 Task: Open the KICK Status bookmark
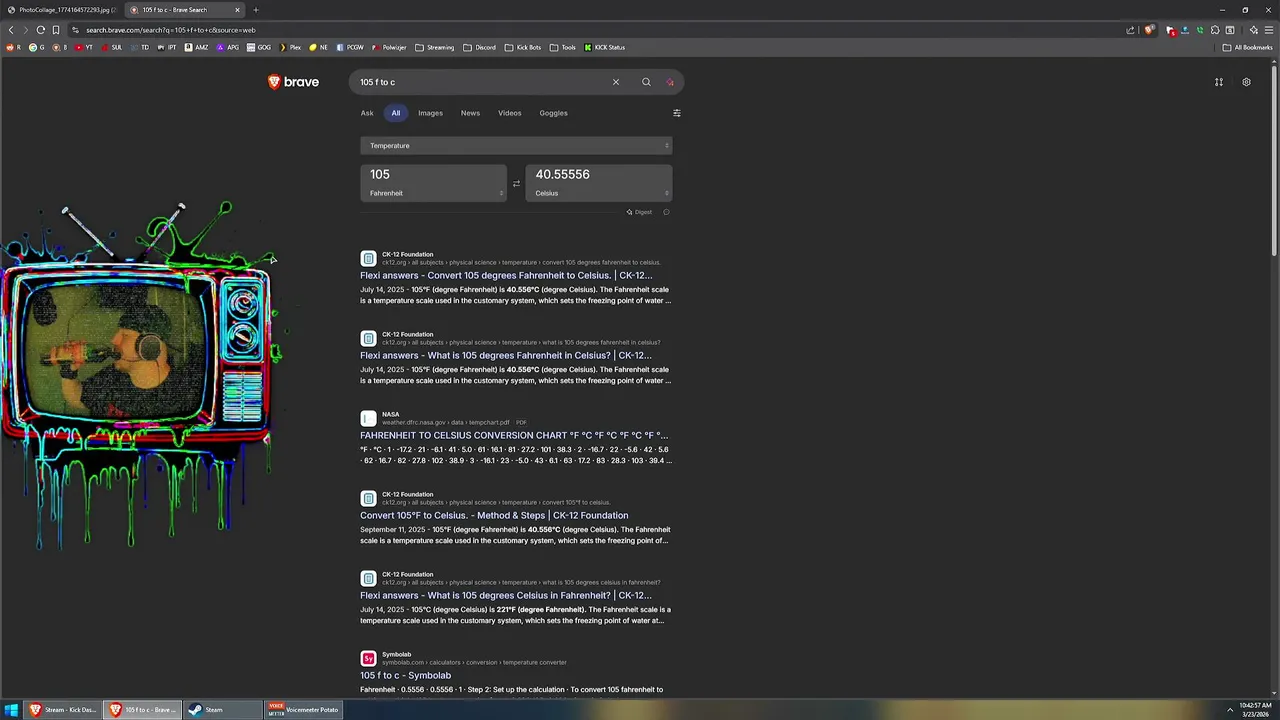604,47
